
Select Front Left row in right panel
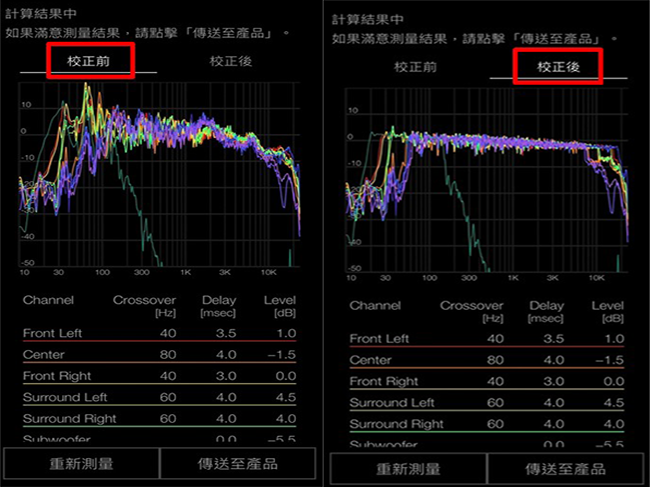(x=487, y=339)
